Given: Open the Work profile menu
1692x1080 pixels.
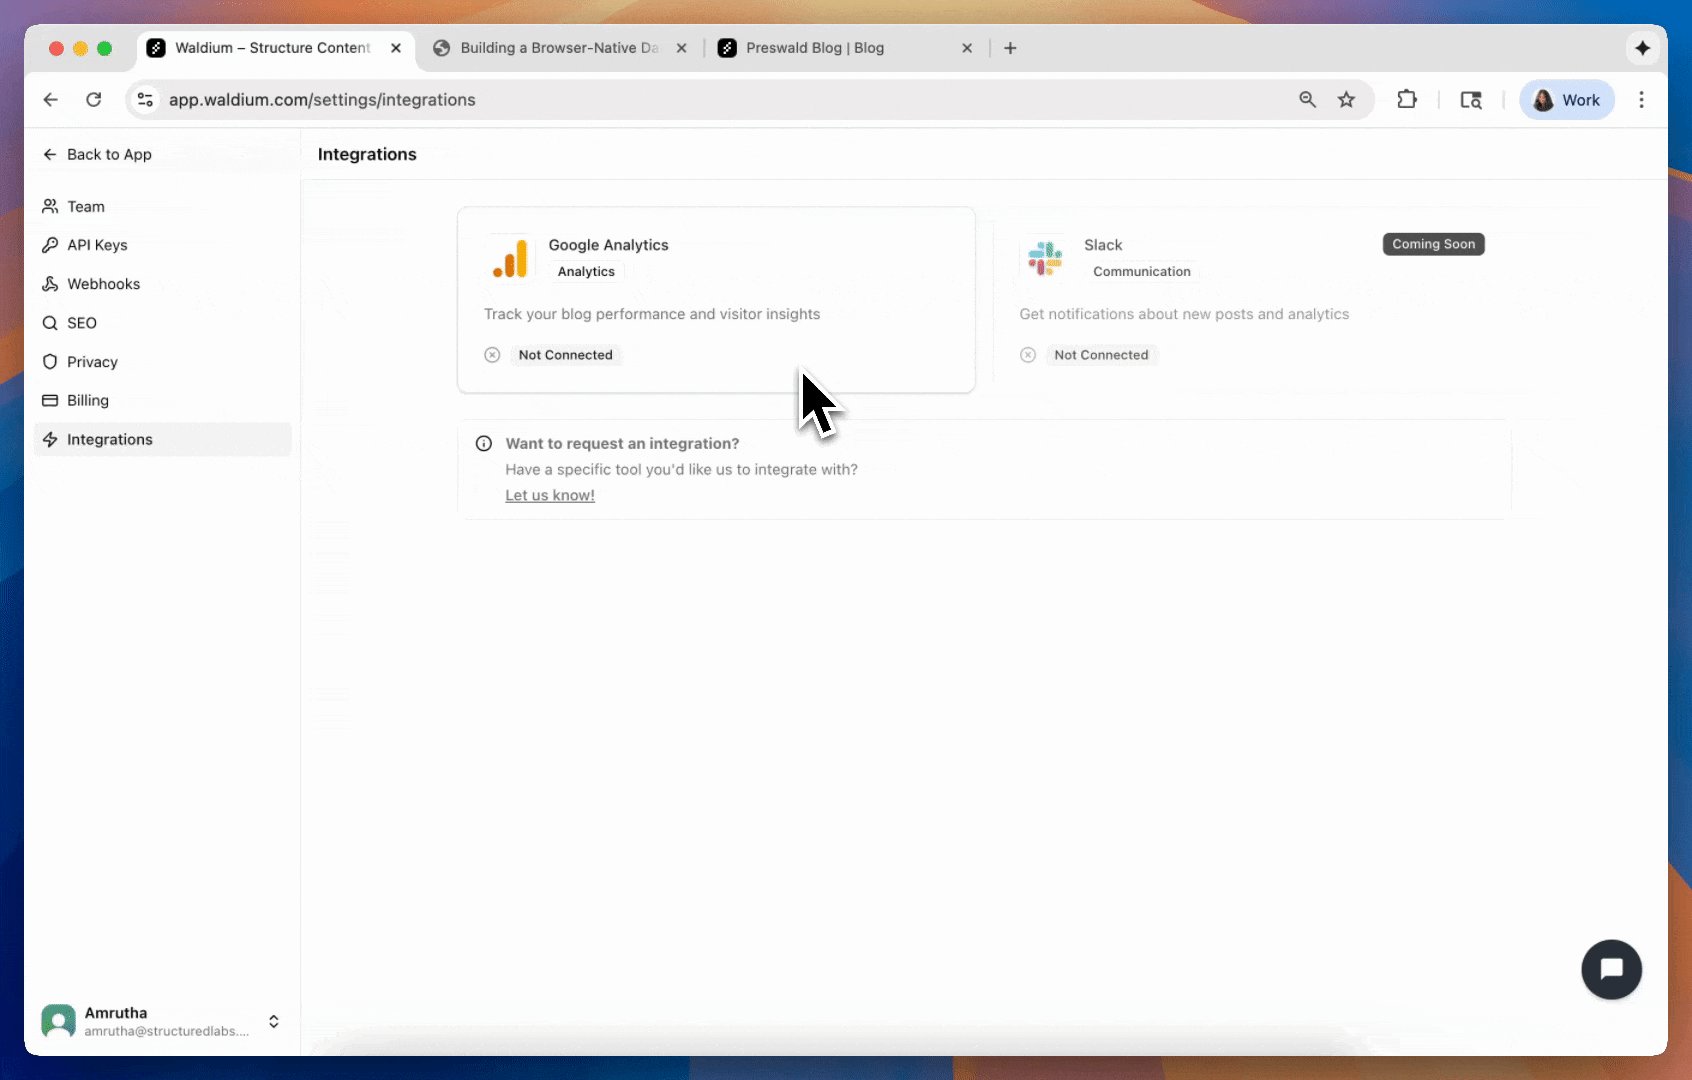Looking at the screenshot, I should (x=1566, y=99).
